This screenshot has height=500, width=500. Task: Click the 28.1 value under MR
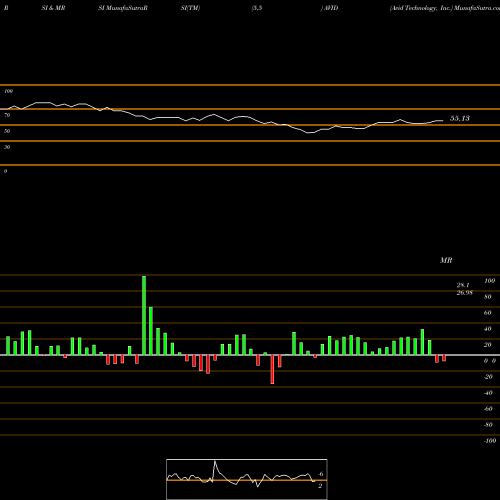[463, 285]
